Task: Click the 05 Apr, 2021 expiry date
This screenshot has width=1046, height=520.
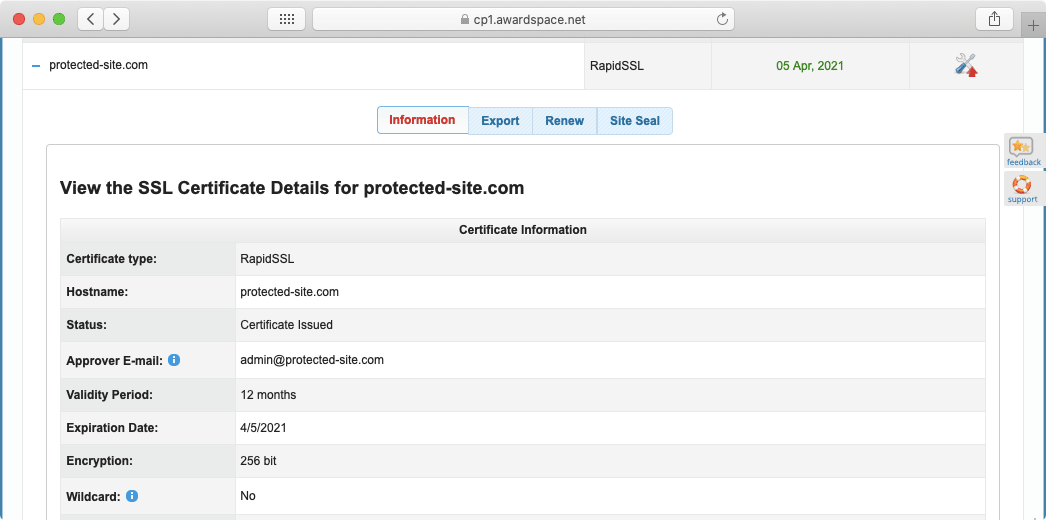Action: click(x=810, y=66)
